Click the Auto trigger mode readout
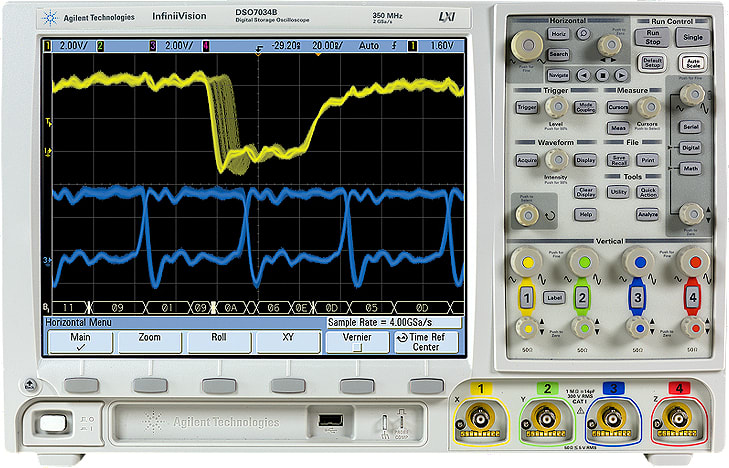Image resolution: width=729 pixels, height=468 pixels. coord(369,46)
